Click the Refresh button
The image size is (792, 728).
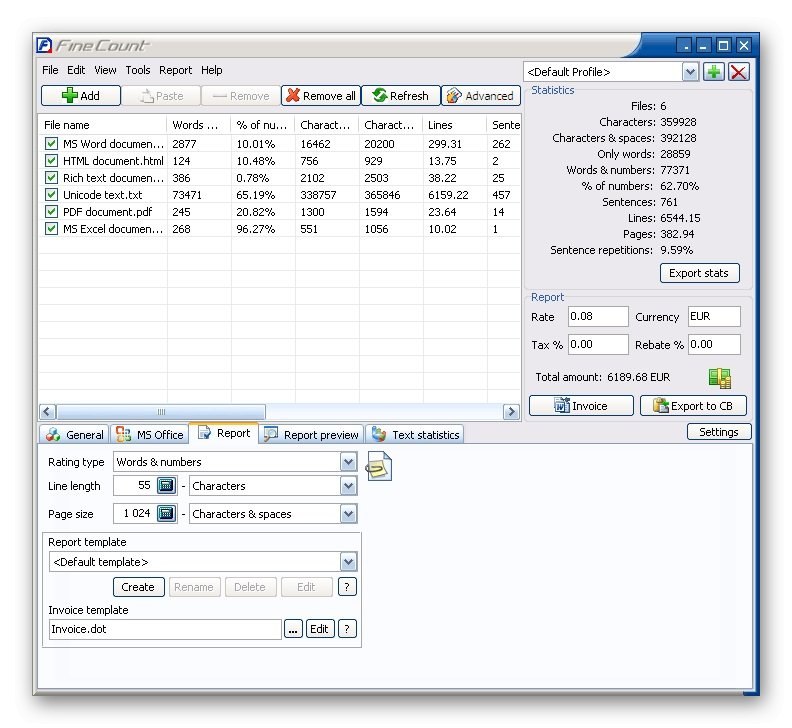click(x=401, y=95)
